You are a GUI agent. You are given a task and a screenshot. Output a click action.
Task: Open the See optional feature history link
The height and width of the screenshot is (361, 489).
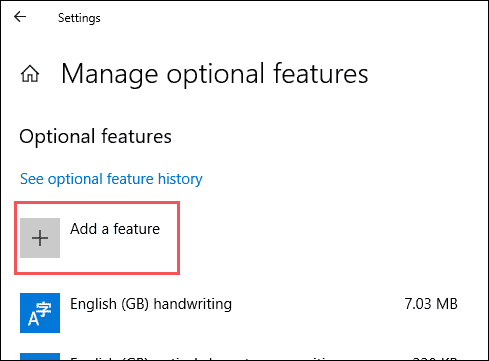[x=111, y=179]
